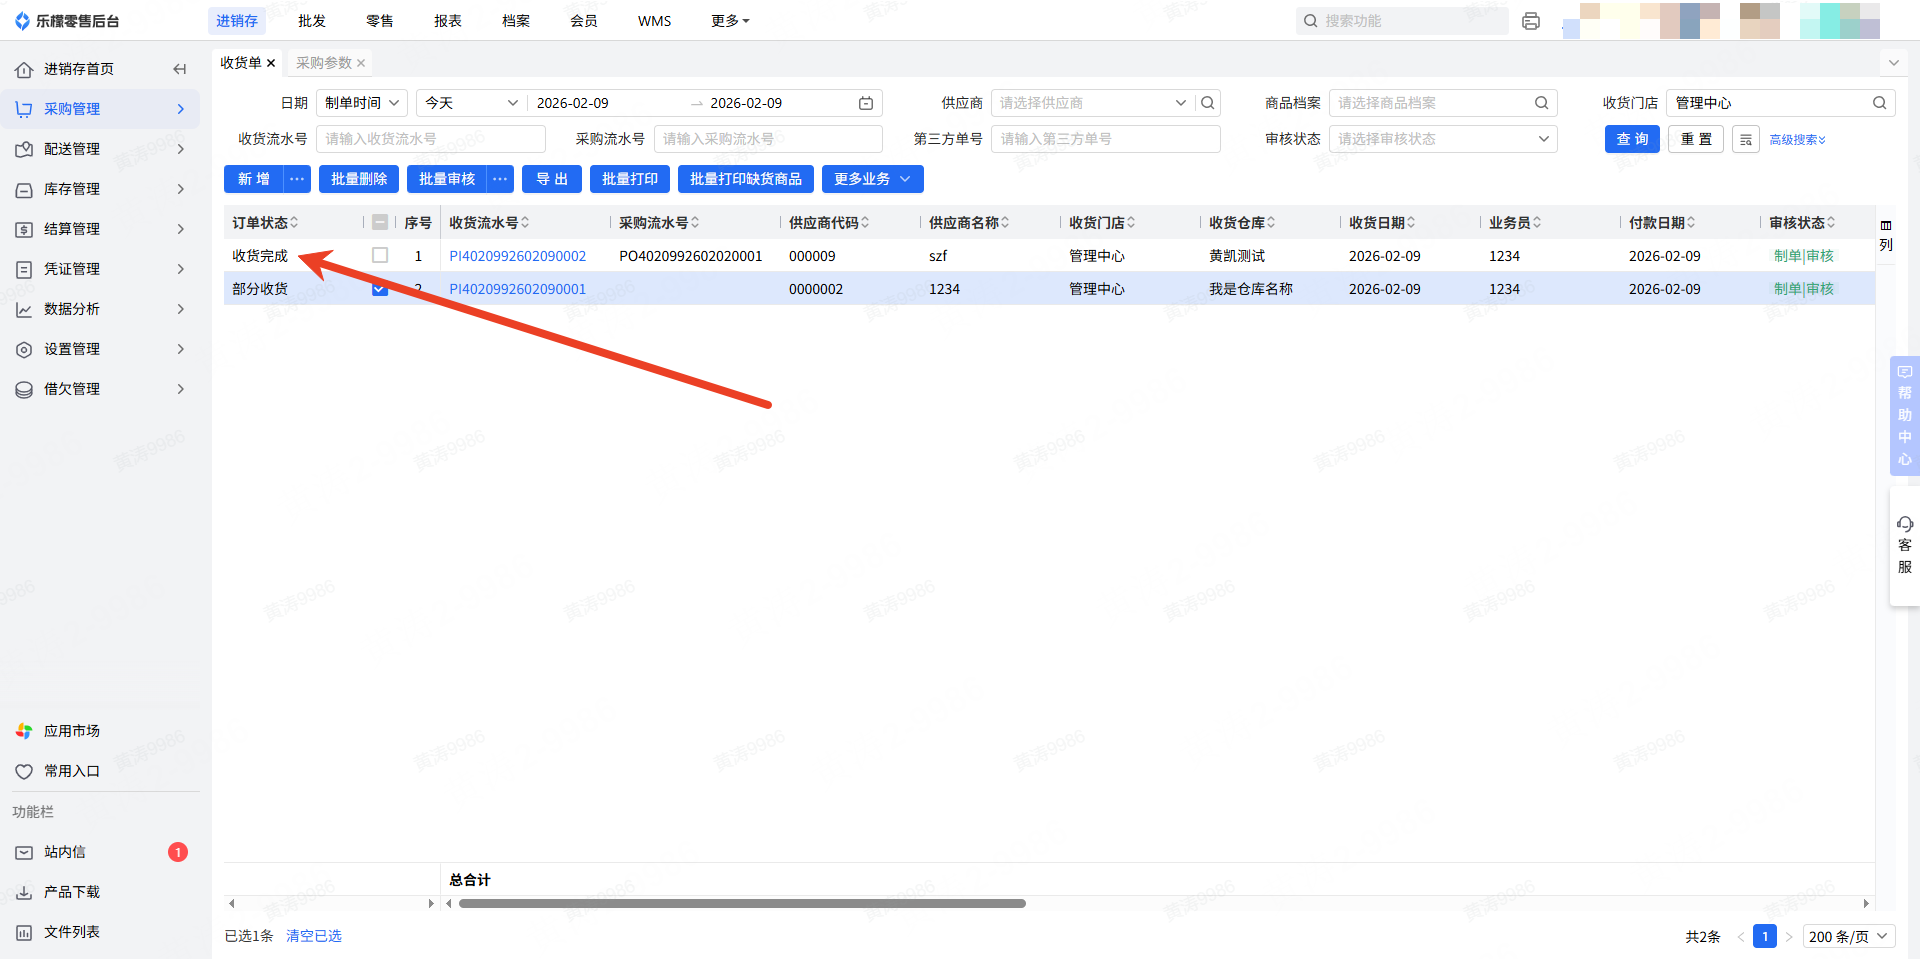
Task: Check the checkbox for row 收货完成
Action: [380, 255]
